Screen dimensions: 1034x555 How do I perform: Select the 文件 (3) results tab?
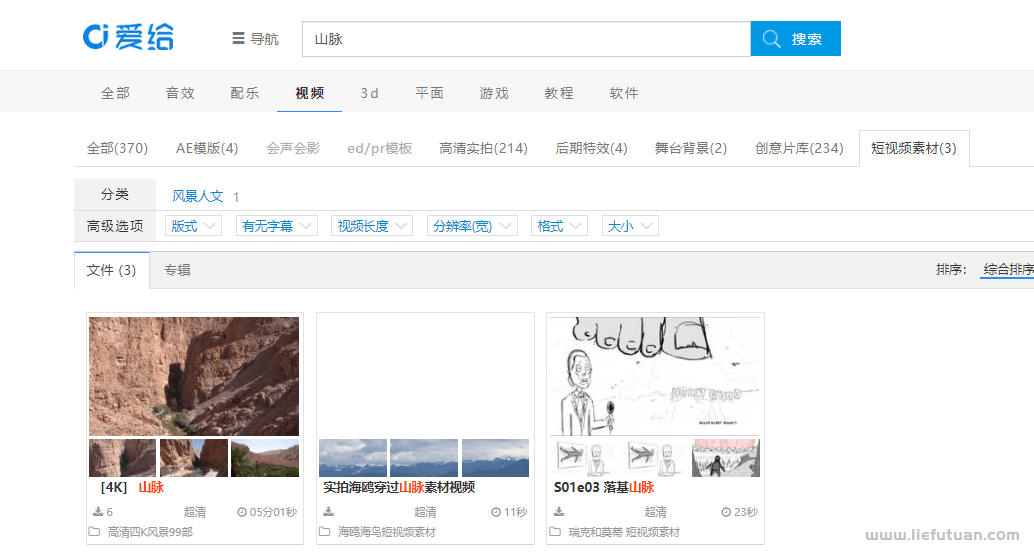(111, 270)
